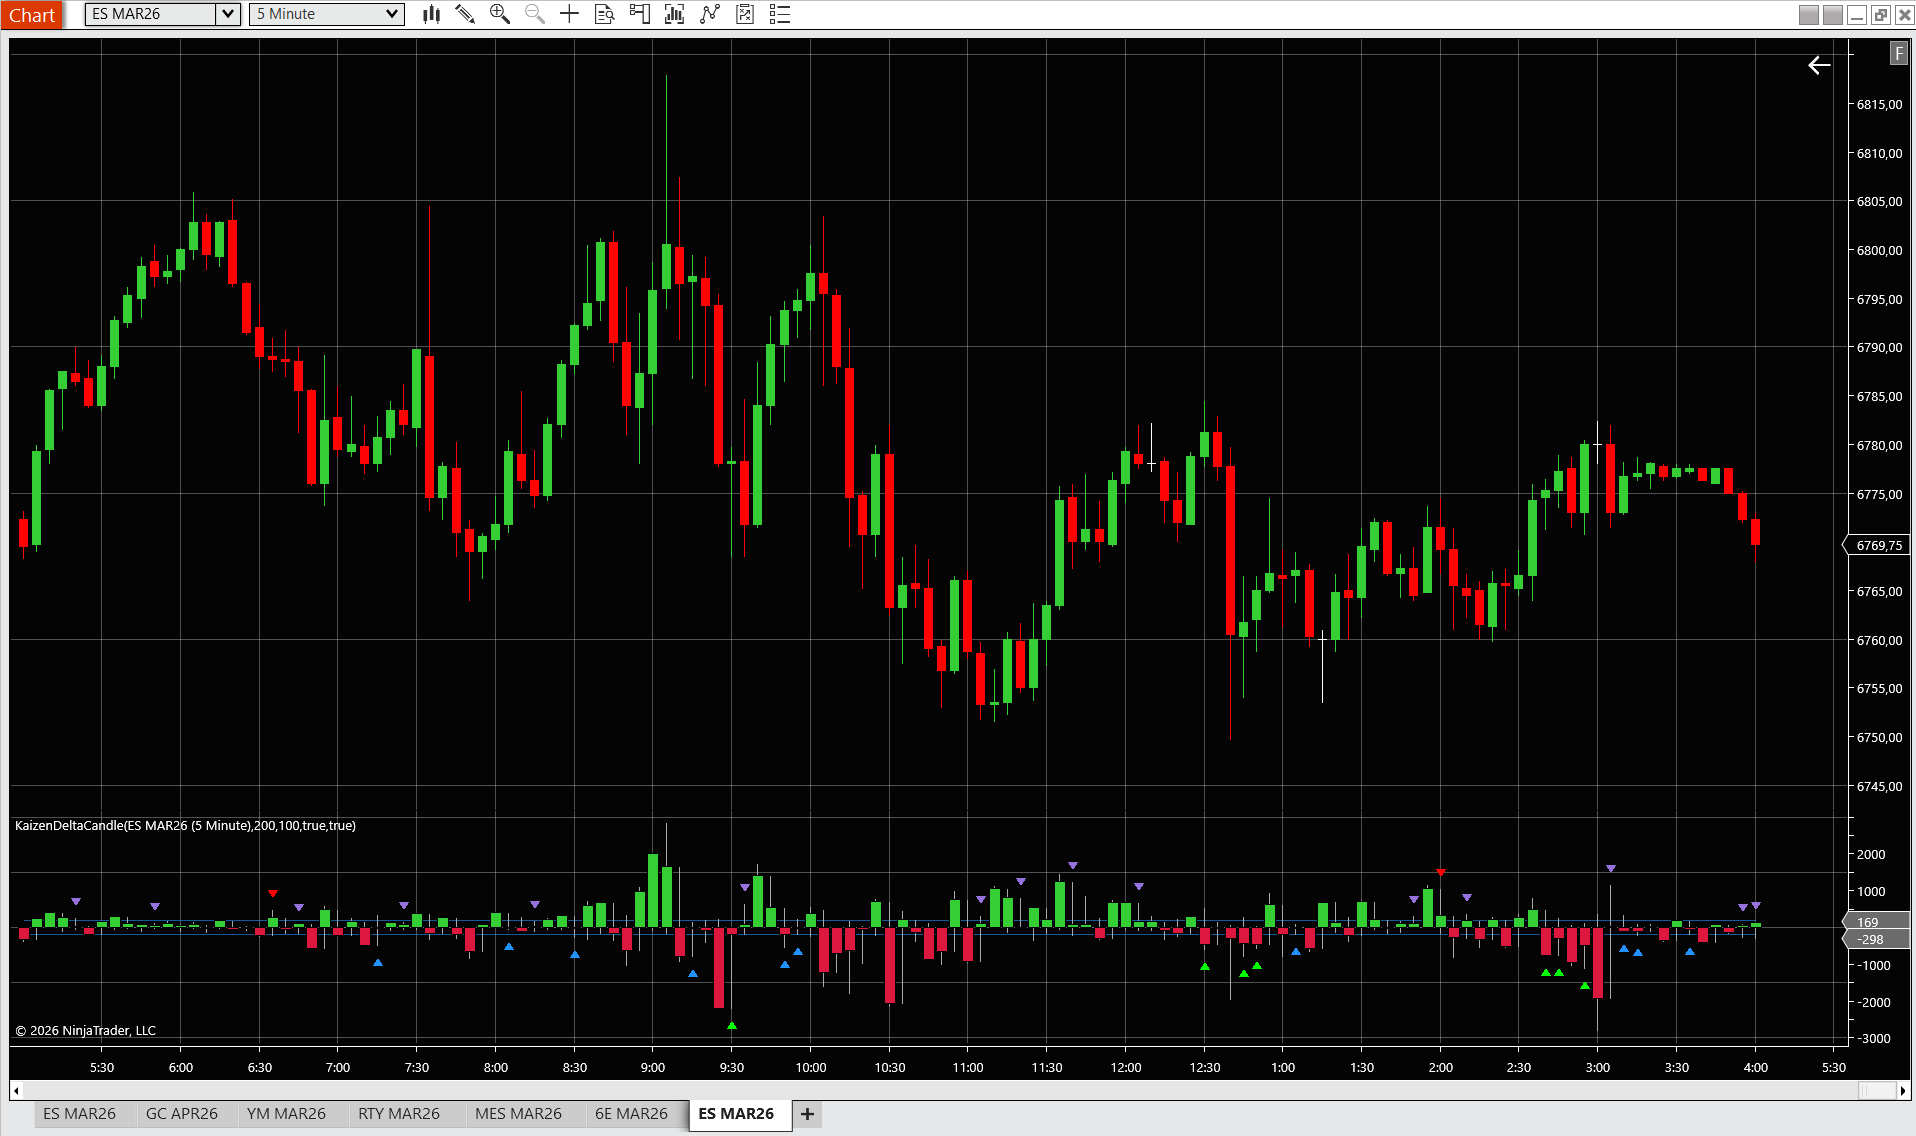The height and width of the screenshot is (1136, 1916).
Task: Toggle the first gray window link square
Action: click(x=1808, y=15)
